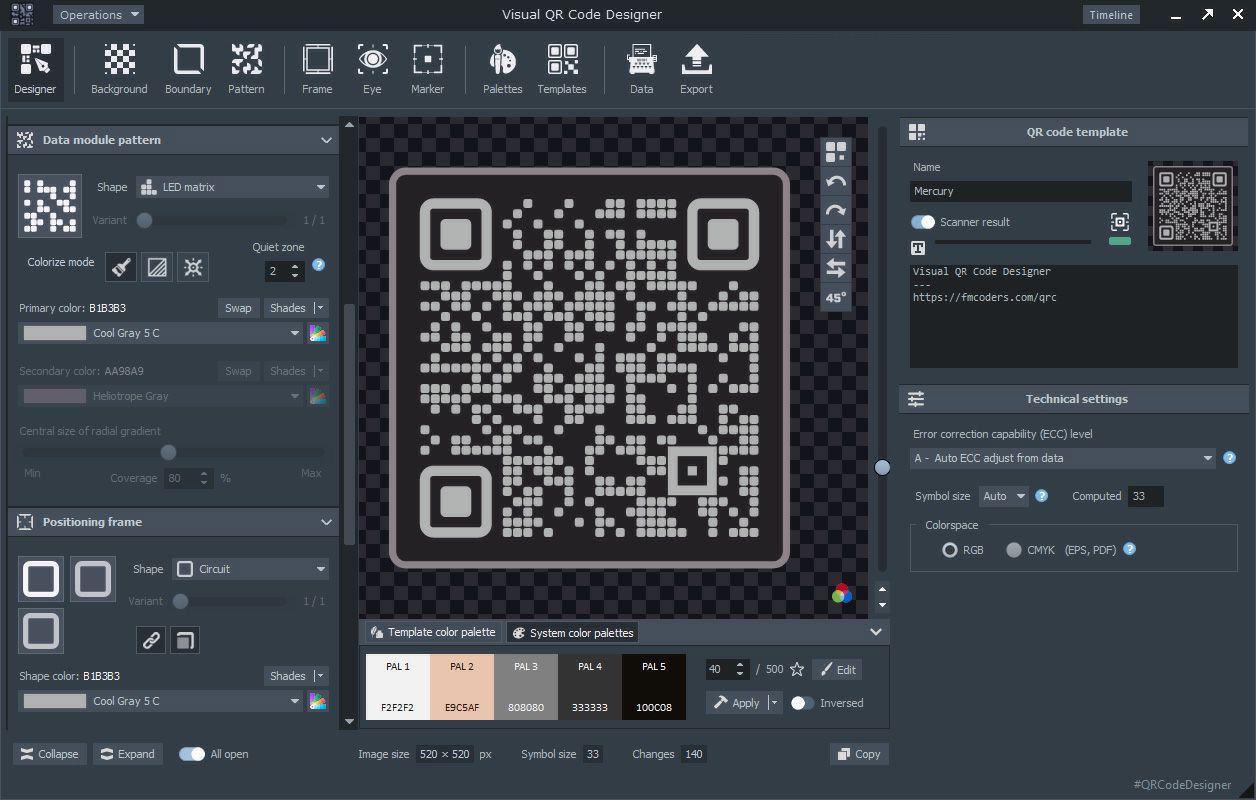The width and height of the screenshot is (1256, 800).
Task: Open the Pattern tool
Action: point(246,70)
